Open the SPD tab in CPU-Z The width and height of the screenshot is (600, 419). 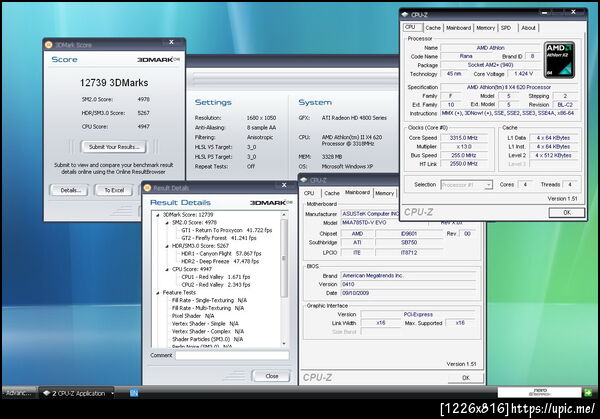(x=506, y=28)
